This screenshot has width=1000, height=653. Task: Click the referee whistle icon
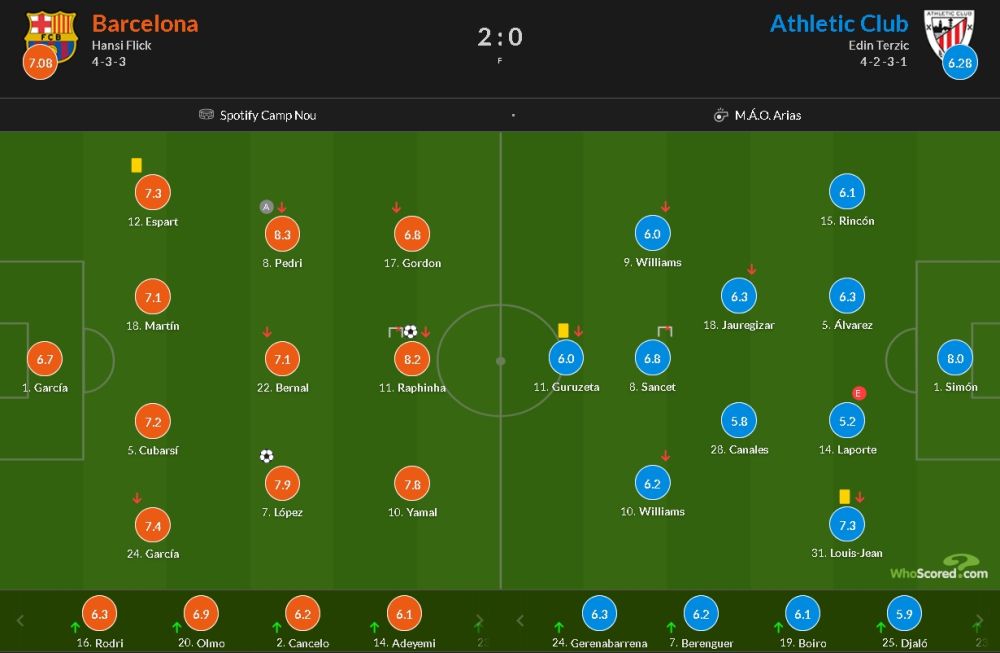[x=721, y=115]
